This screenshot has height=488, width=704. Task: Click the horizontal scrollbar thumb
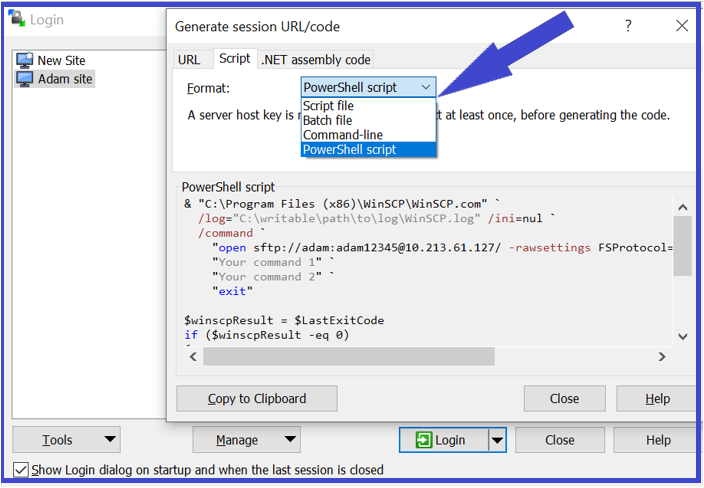[x=349, y=356]
